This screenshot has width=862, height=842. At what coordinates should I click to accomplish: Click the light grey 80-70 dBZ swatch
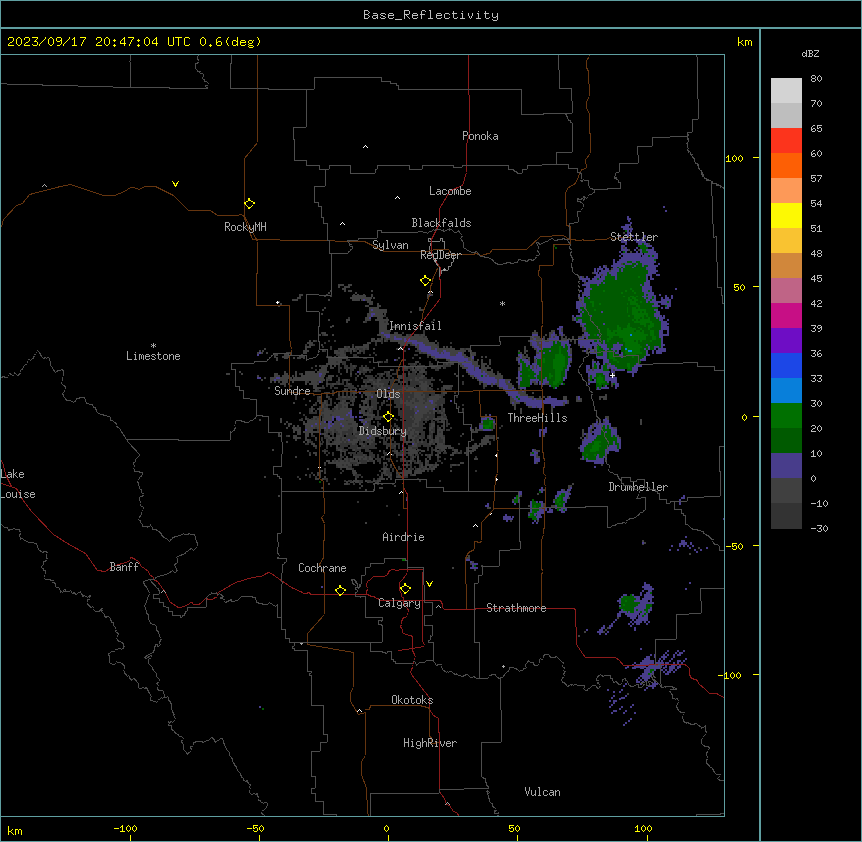786,90
